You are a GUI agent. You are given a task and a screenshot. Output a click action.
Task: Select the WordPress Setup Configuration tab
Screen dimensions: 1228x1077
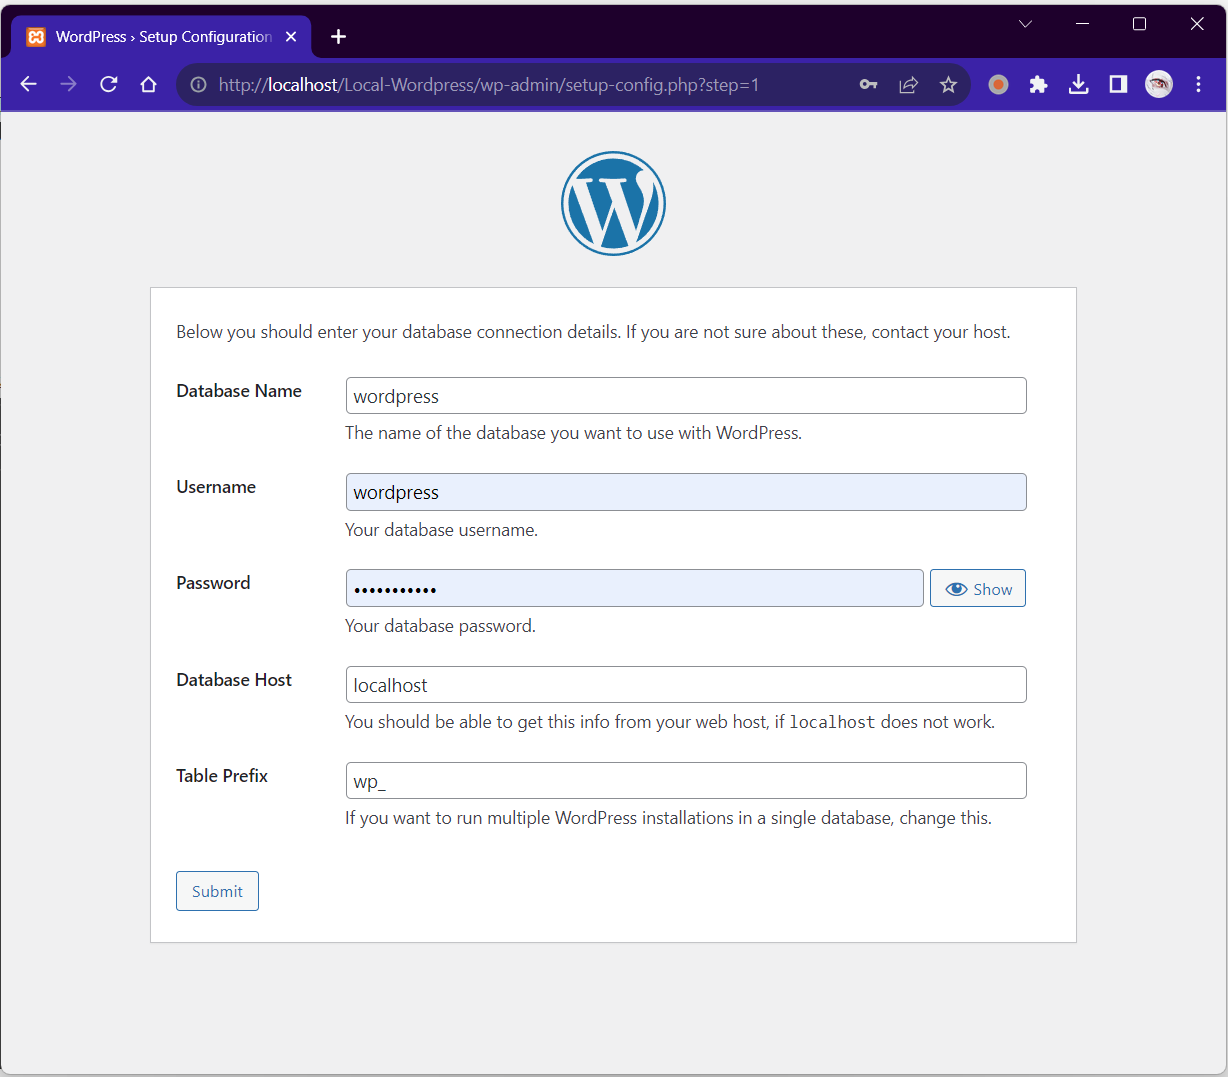pyautogui.click(x=162, y=37)
